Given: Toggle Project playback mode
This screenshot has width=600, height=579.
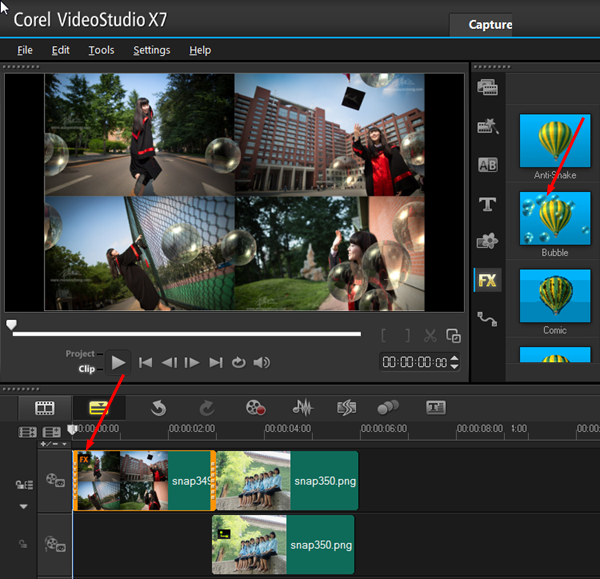Looking at the screenshot, I should (80, 354).
